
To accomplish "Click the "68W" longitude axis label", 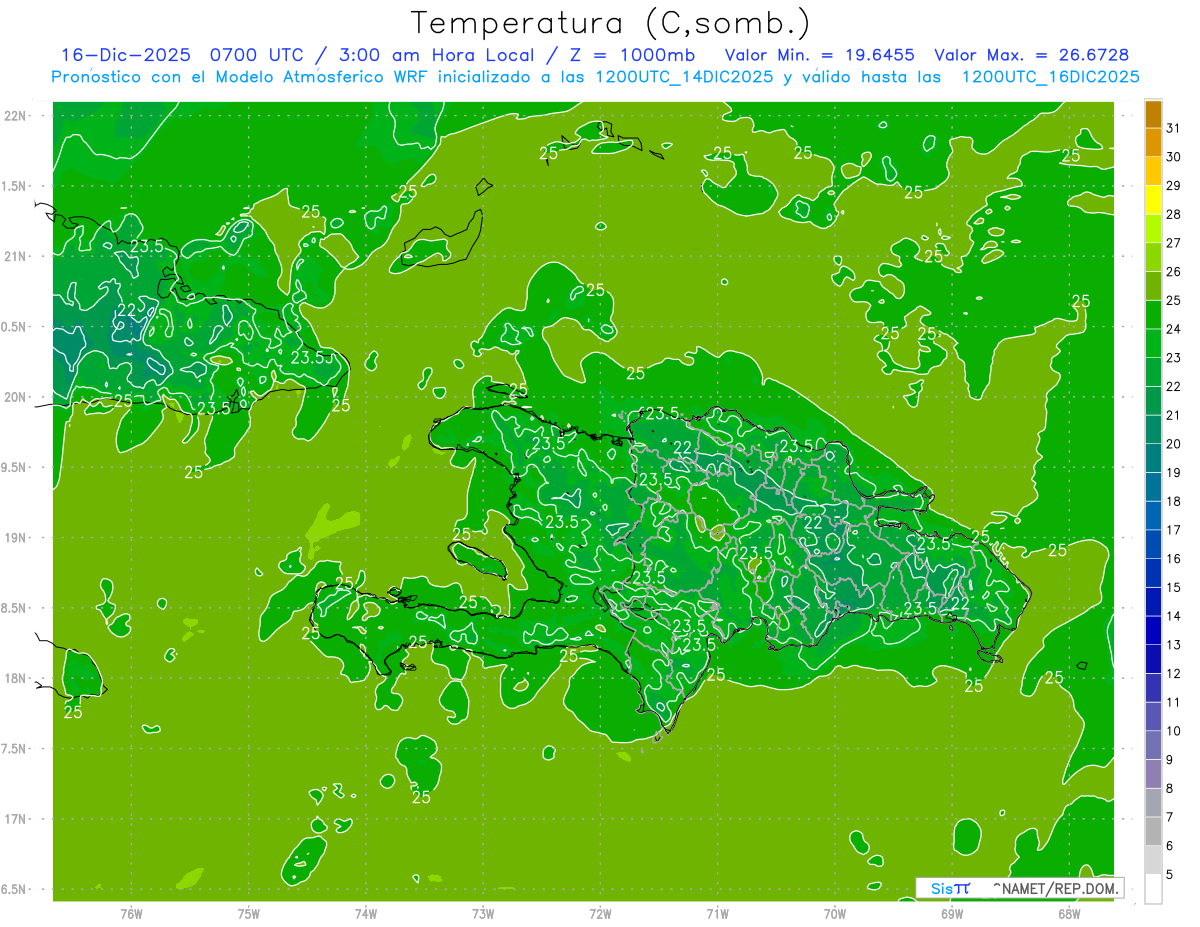I will point(1069,914).
